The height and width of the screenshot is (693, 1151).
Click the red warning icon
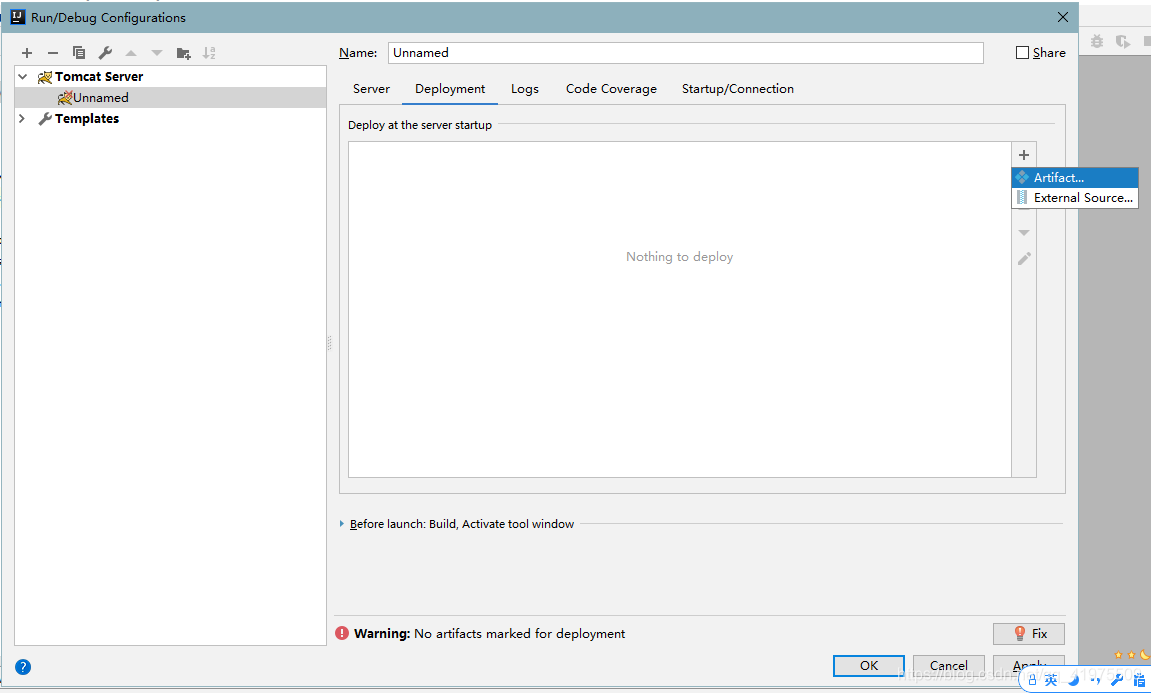342,633
